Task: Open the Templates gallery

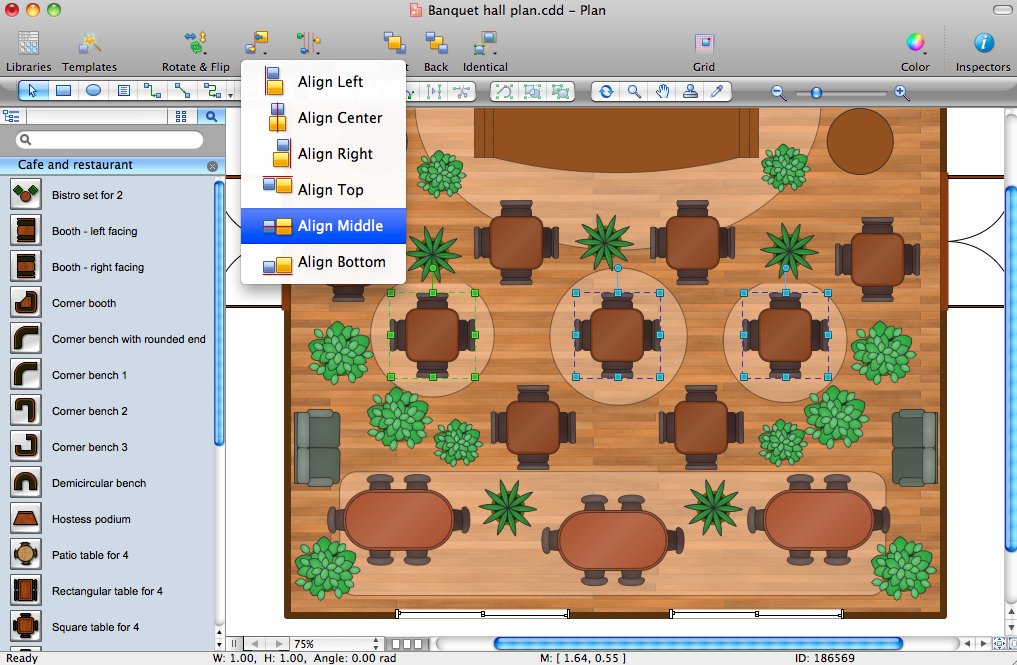Action: 89,51
